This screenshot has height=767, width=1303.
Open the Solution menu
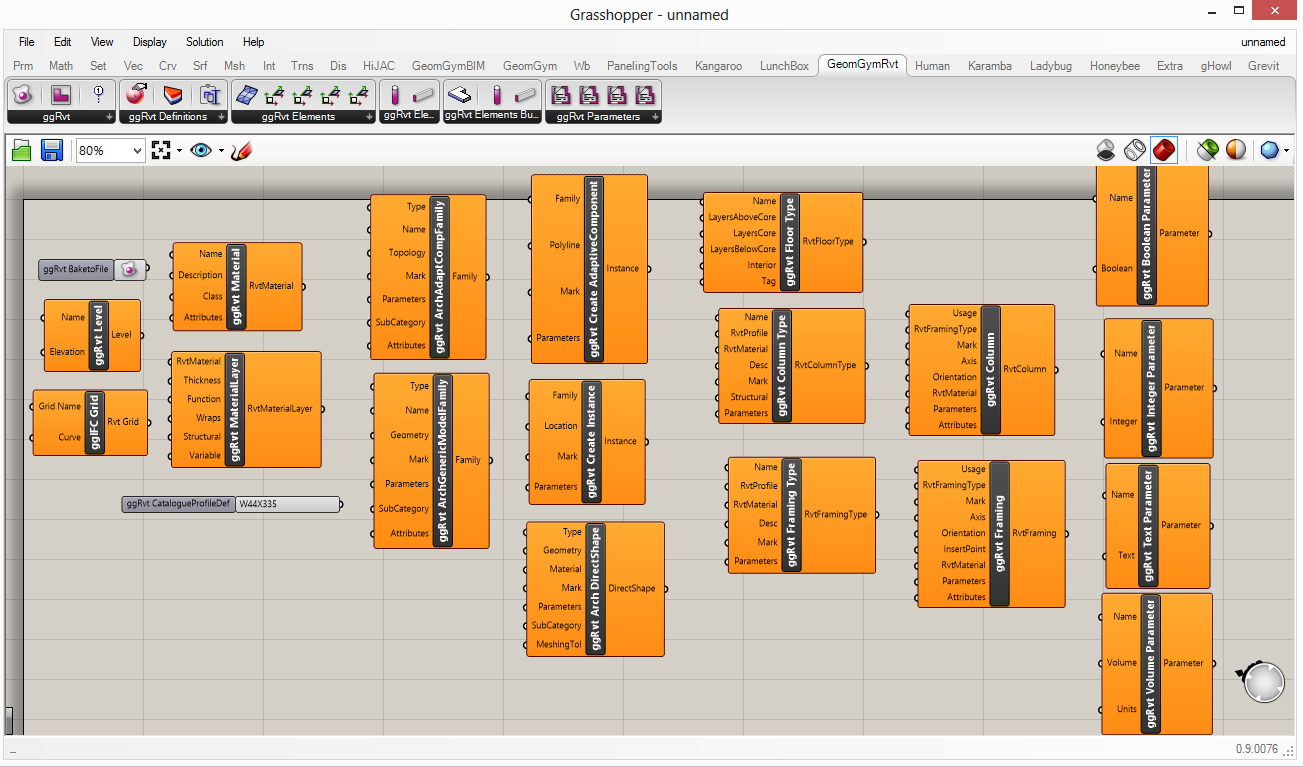[205, 42]
